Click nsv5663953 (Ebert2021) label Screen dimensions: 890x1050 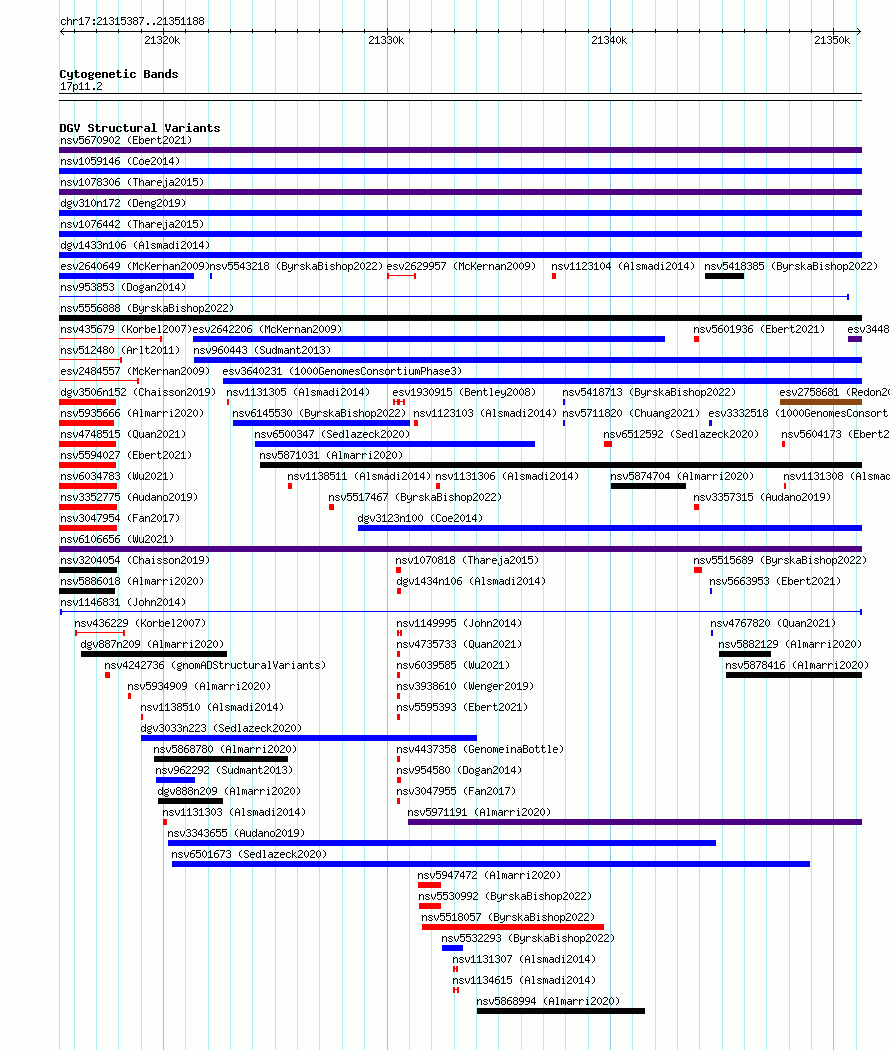coord(775,581)
